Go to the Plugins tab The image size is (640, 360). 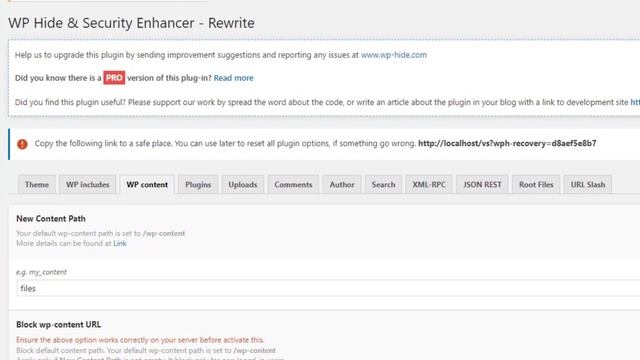point(198,184)
